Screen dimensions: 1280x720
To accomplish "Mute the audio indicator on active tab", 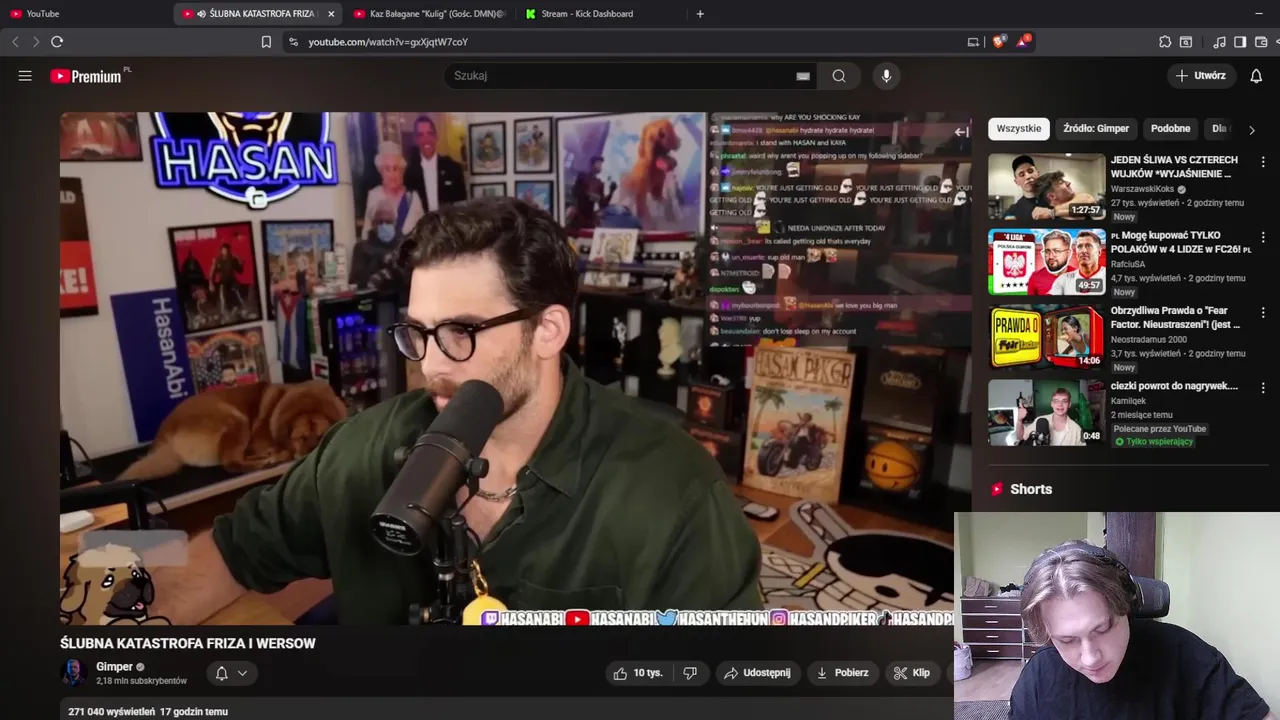I will click(202, 14).
